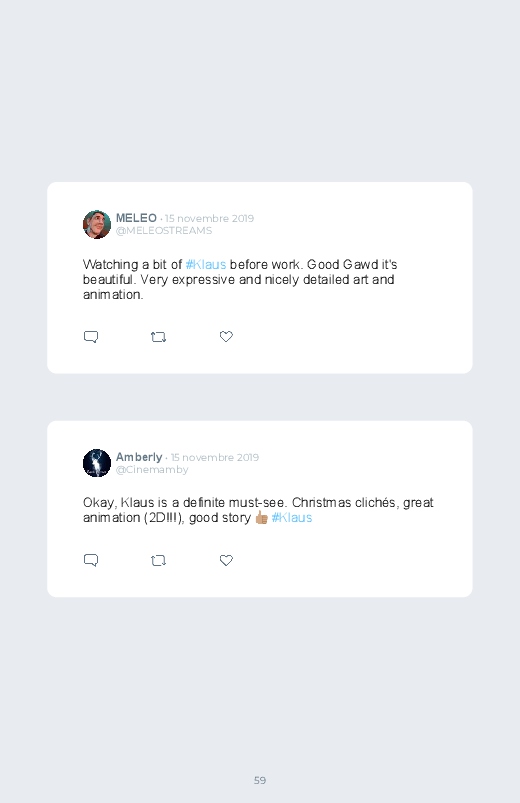The height and width of the screenshot is (803, 520).
Task: Click the 15 novembre 2019 date on Amberly's tweet
Action: (215, 457)
